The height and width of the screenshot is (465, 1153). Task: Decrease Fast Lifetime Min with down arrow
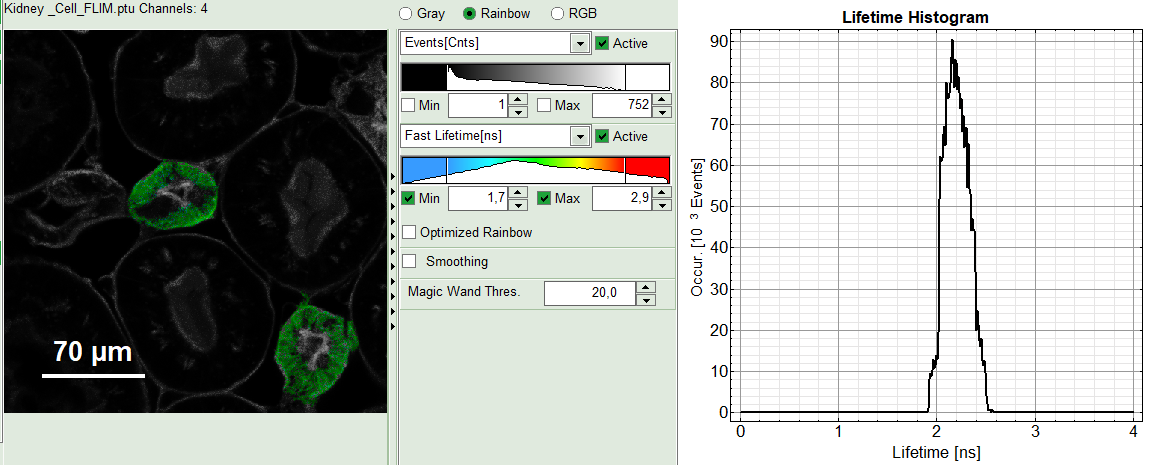[x=517, y=205]
